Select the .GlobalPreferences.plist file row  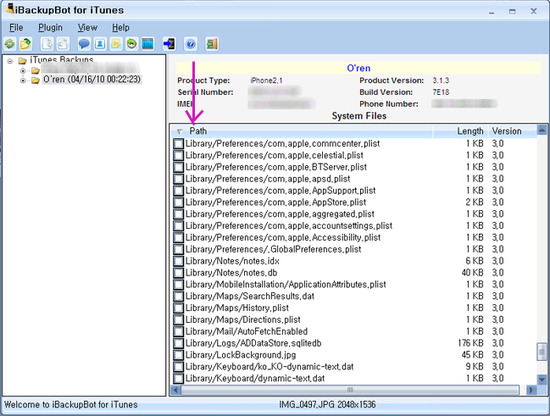pyautogui.click(x=354, y=249)
